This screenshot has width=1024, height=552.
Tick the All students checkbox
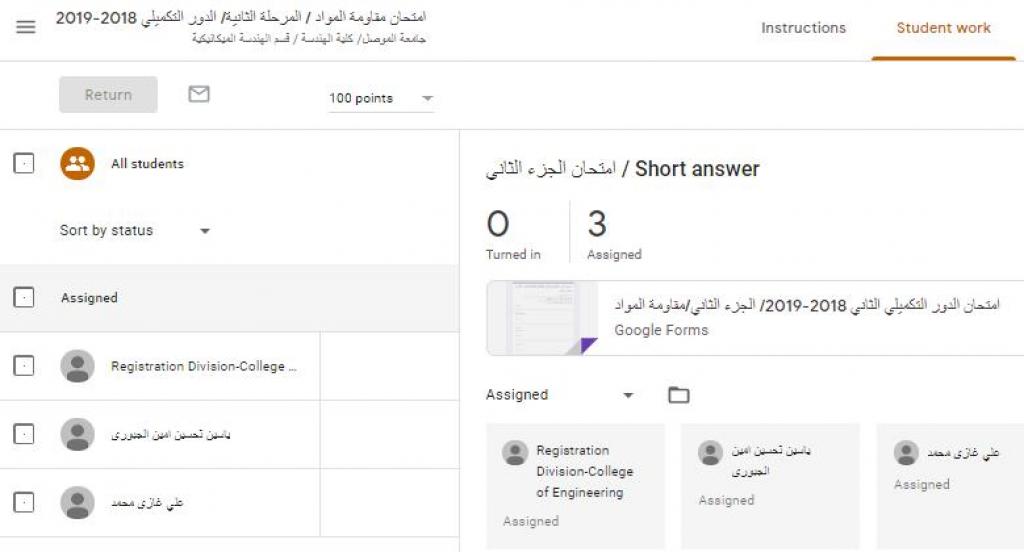pos(24,163)
